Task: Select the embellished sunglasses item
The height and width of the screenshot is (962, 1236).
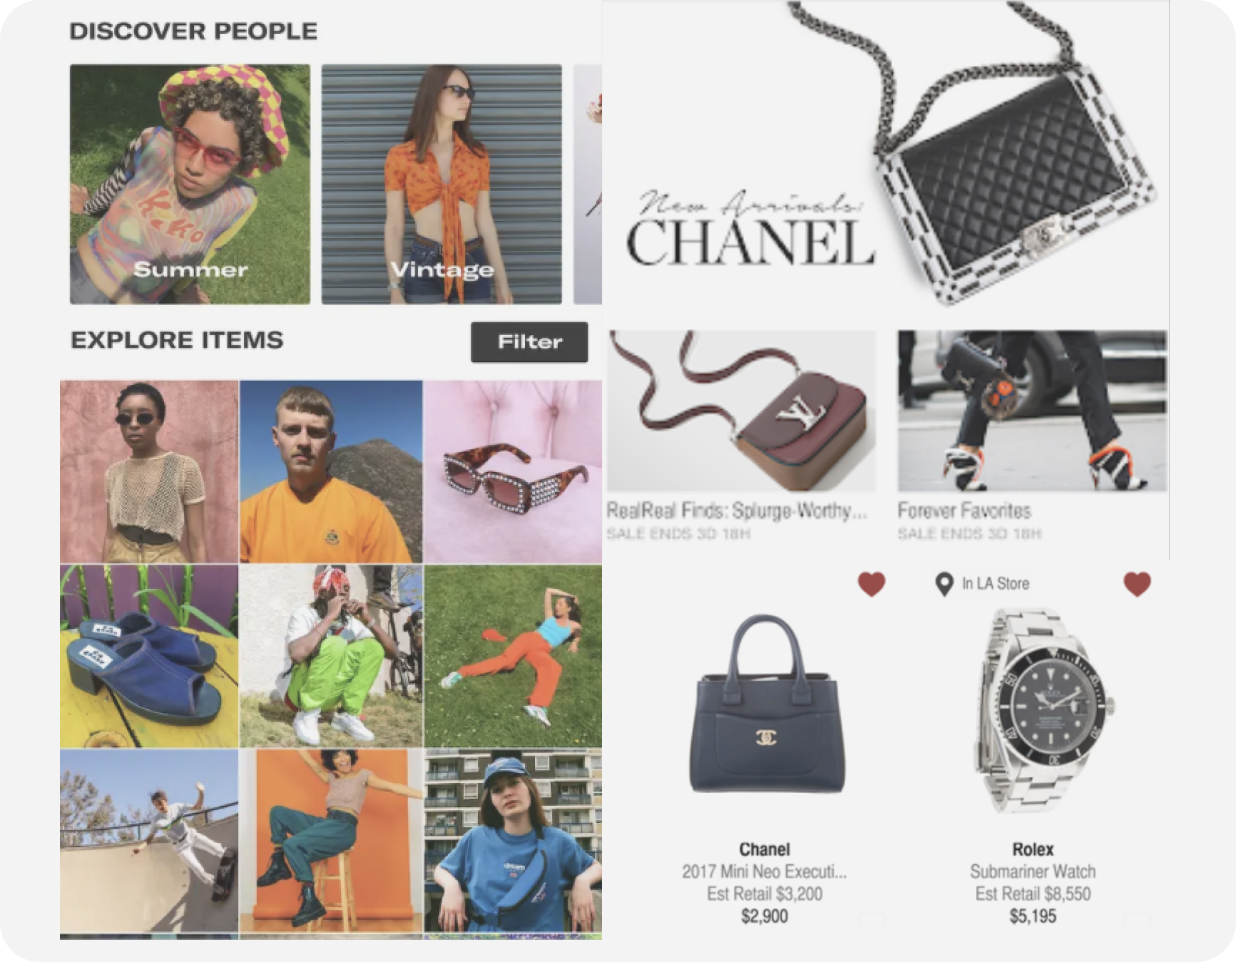Action: 513,471
